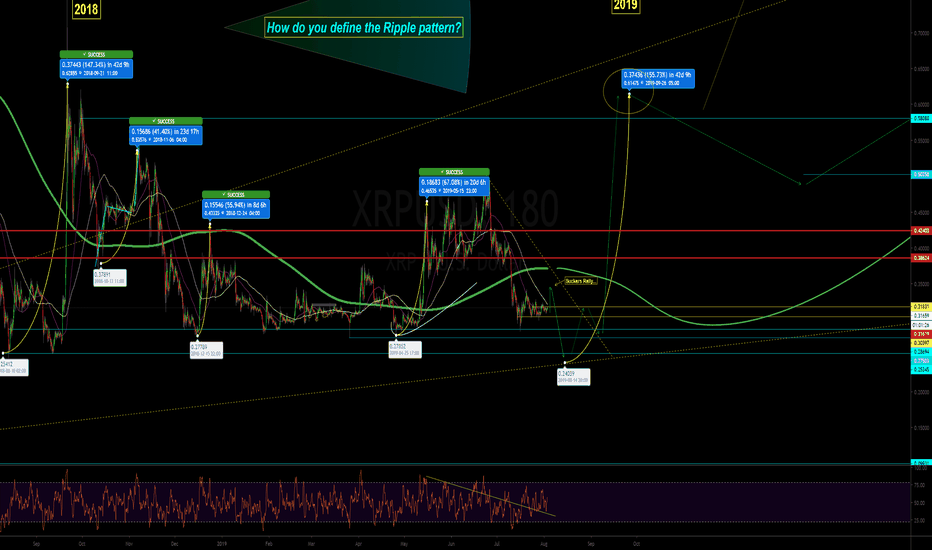Click the red 0.38624 price axis tag
Viewport: 932px width, 550px height.
(921, 258)
